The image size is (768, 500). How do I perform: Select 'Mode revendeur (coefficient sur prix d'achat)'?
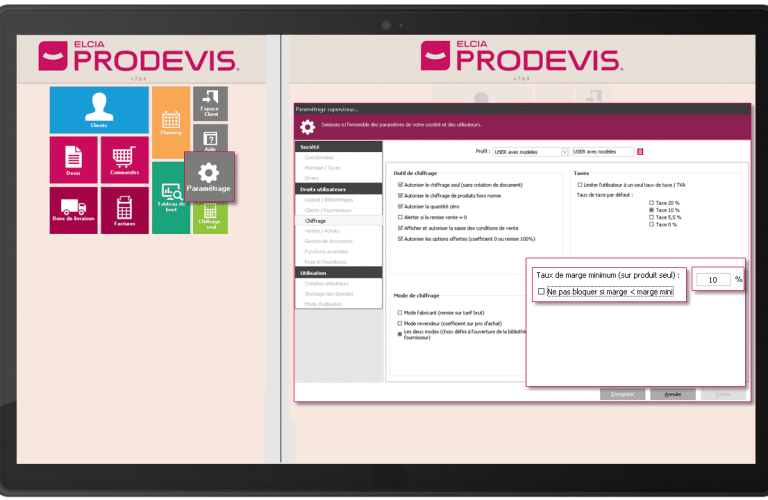400,323
